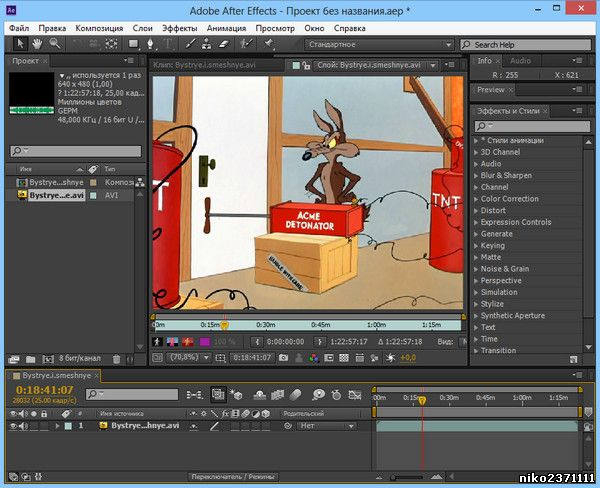The image size is (600, 488).
Task: Click the Переключатели / Режимы button
Action: 233,477
